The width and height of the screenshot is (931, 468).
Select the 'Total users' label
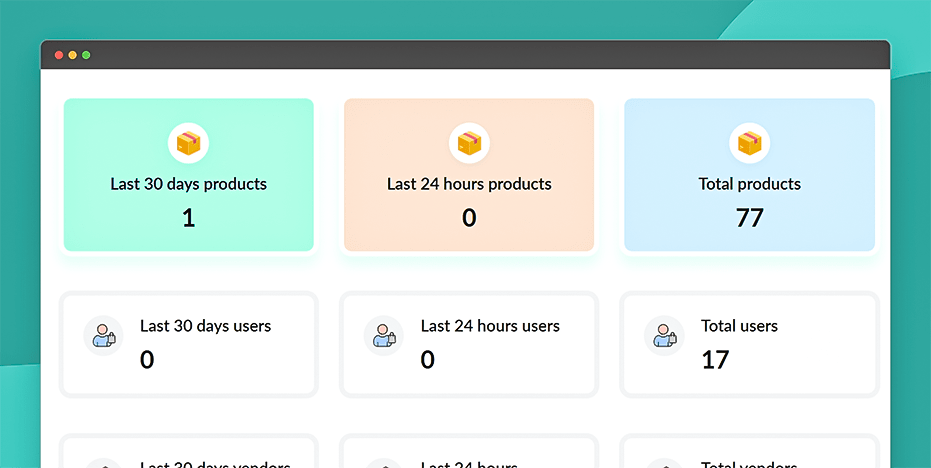739,326
